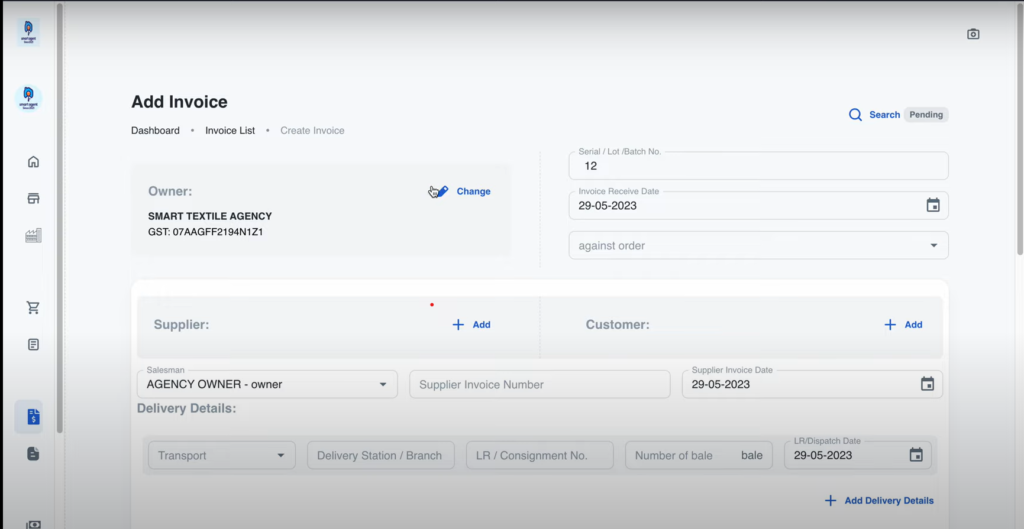
Task: Focus the LR / Consignment No. field
Action: point(539,455)
